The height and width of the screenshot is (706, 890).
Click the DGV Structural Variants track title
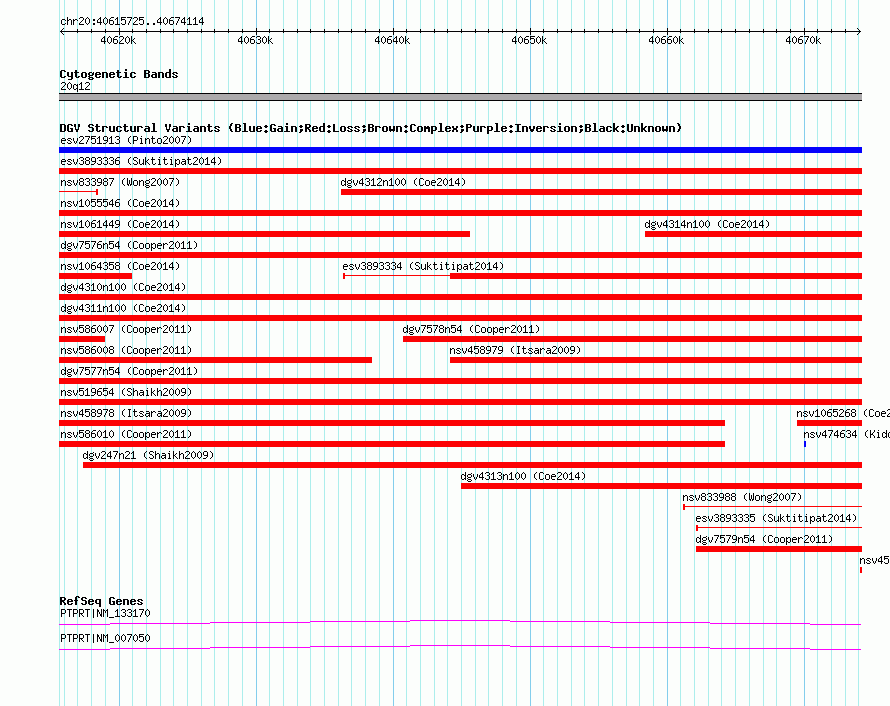[x=371, y=128]
